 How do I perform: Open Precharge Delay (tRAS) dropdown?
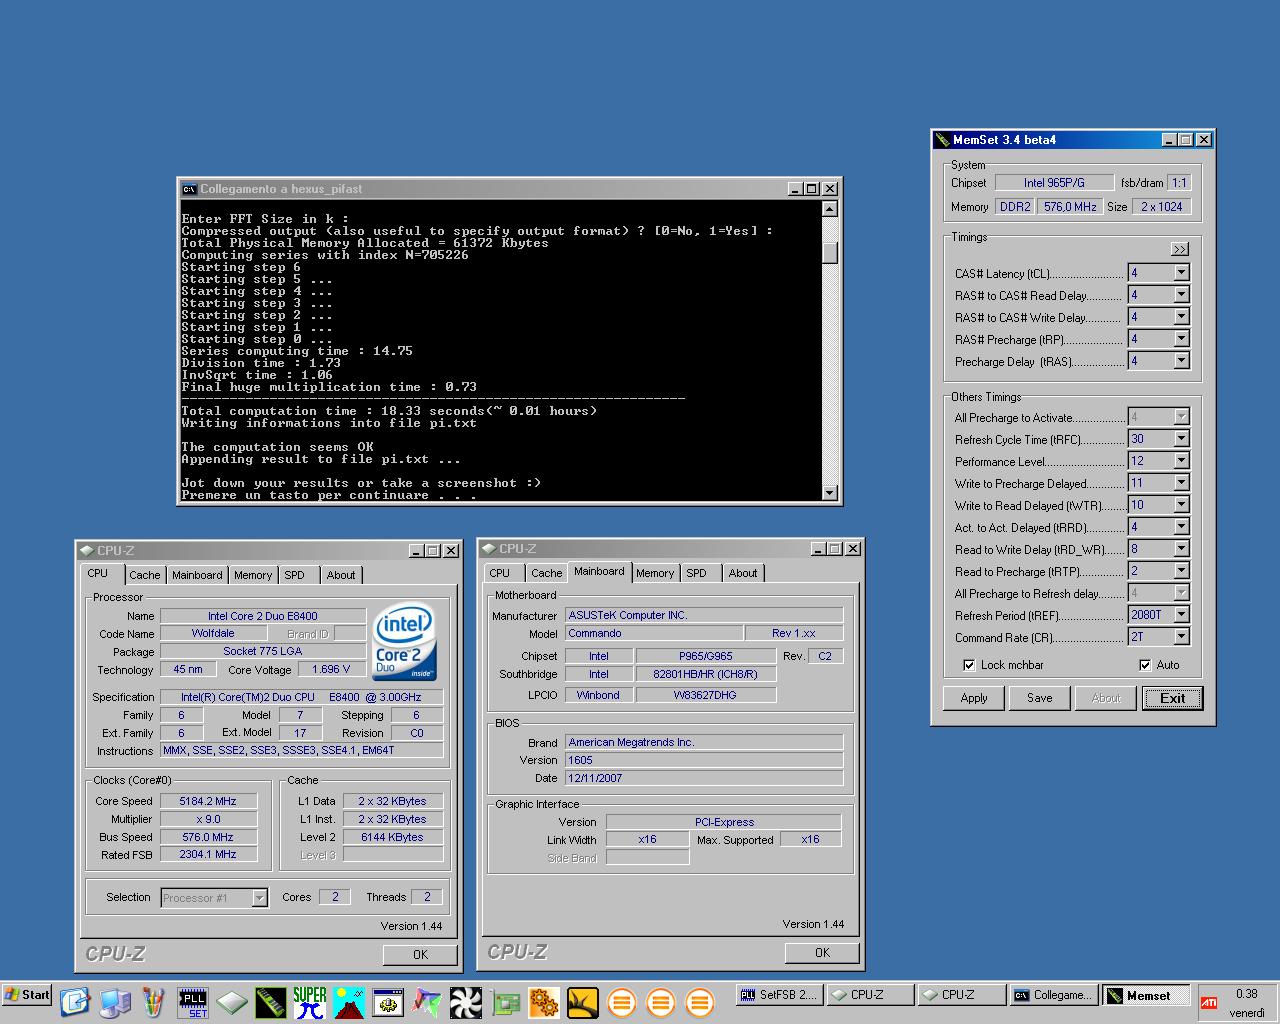pos(1181,361)
